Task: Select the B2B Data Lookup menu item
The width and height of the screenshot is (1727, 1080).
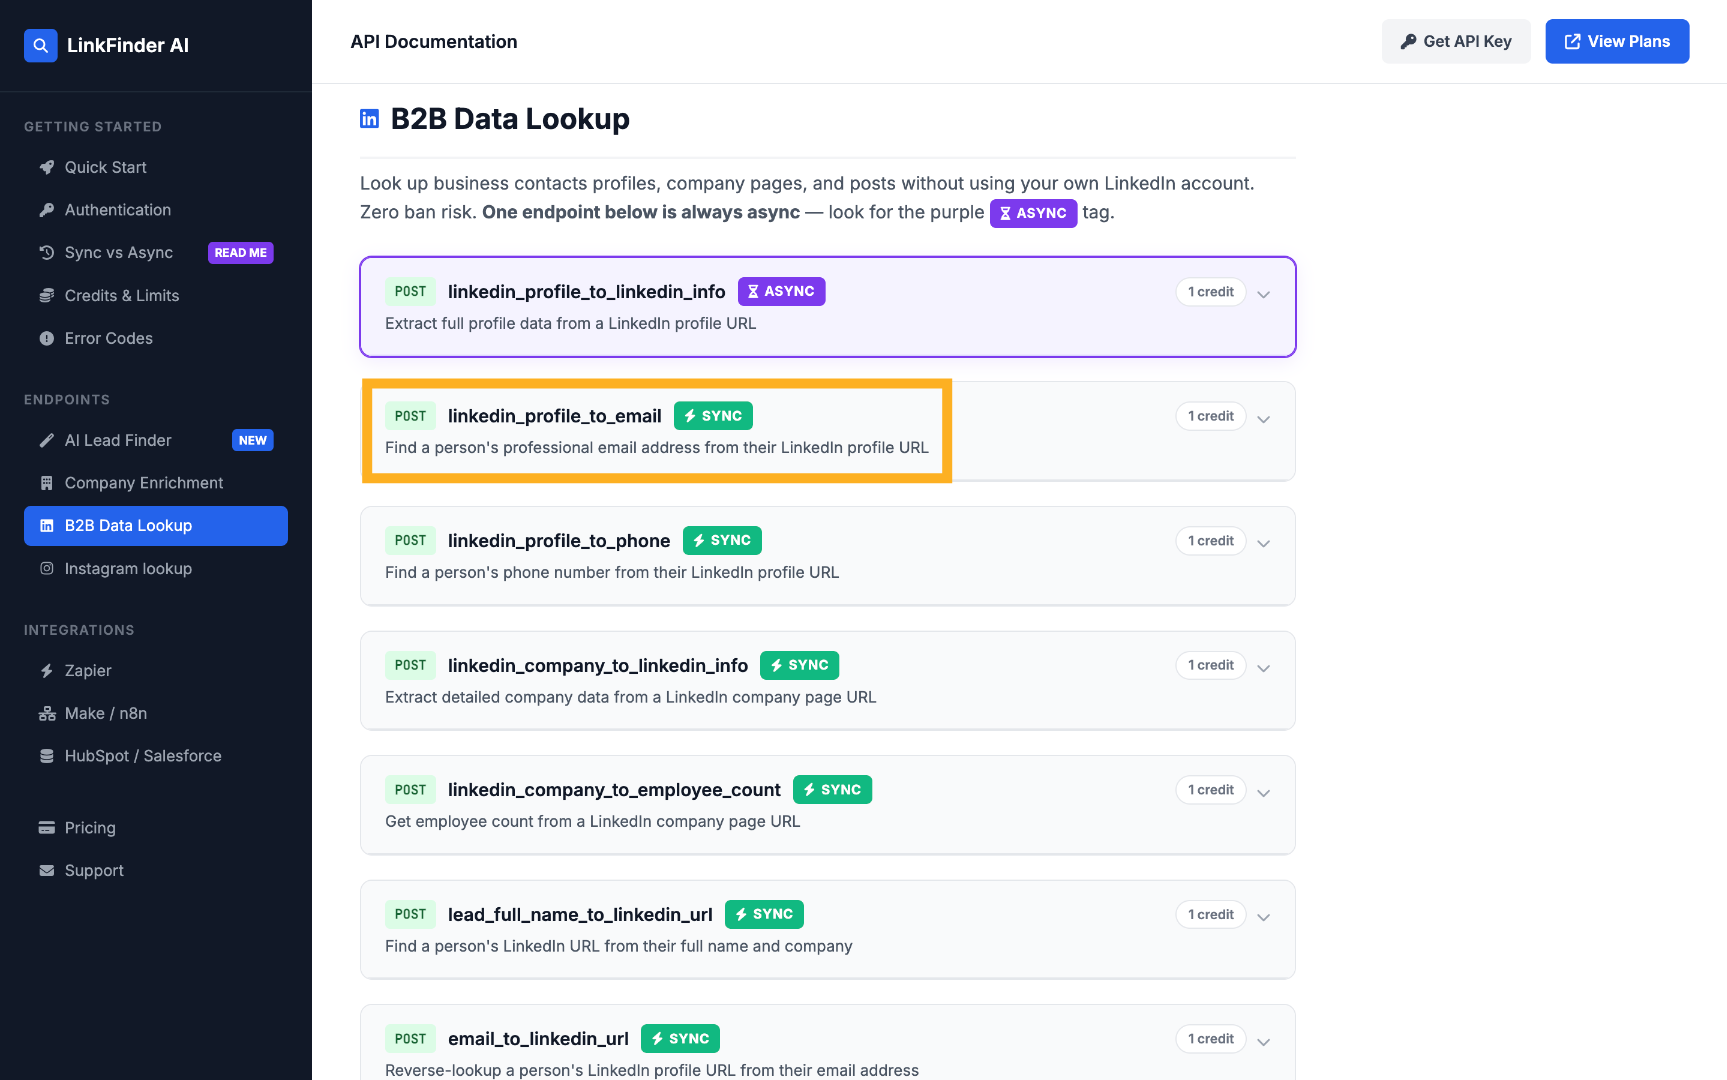Action: [x=156, y=526]
